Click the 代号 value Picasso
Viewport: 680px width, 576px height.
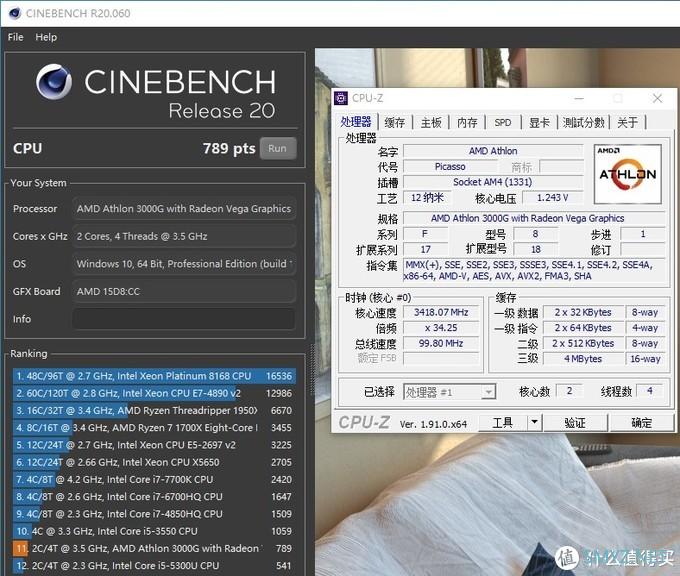point(450,167)
